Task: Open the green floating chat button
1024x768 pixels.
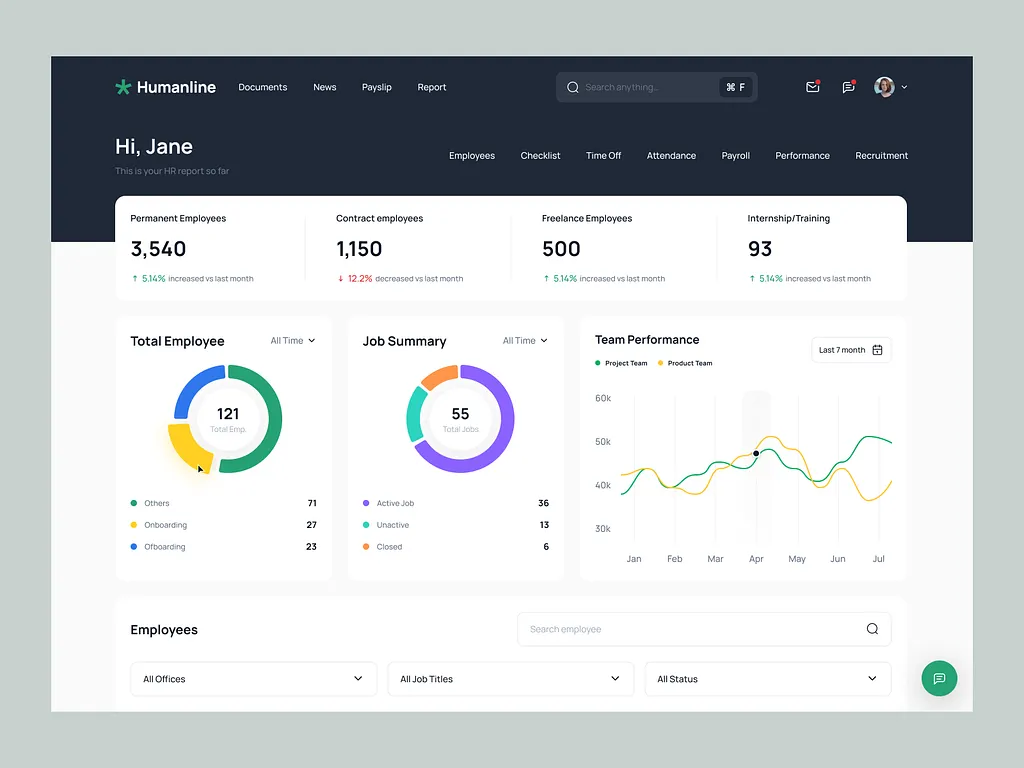Action: click(939, 678)
